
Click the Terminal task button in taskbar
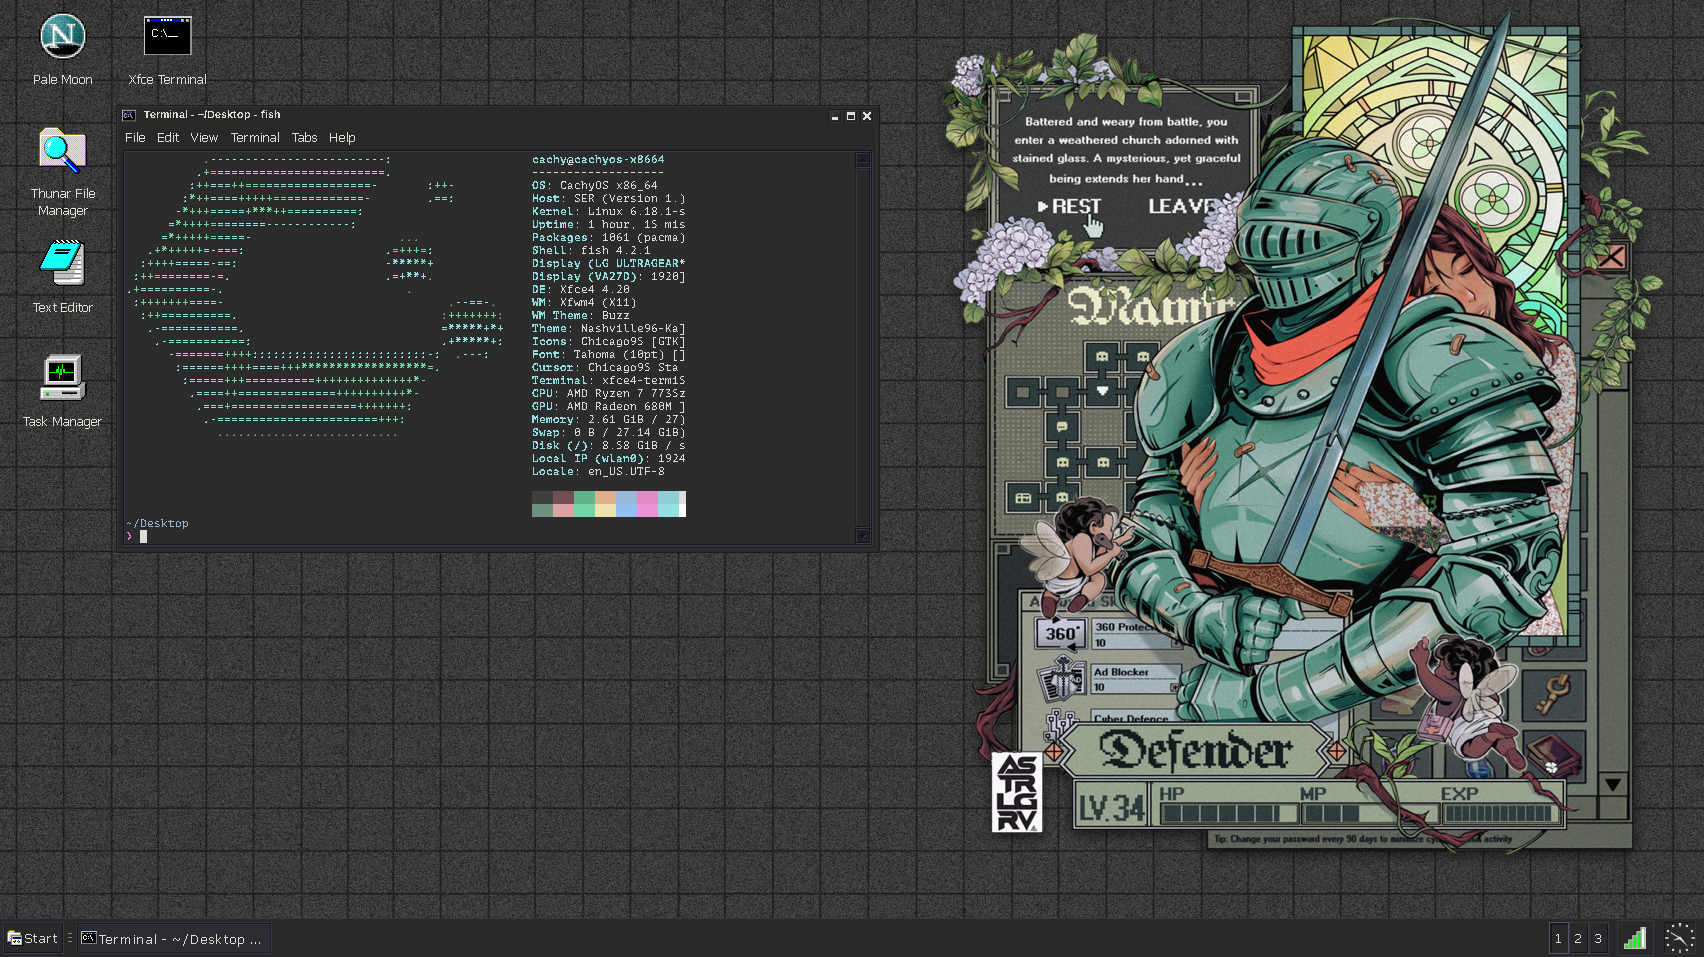click(x=174, y=938)
